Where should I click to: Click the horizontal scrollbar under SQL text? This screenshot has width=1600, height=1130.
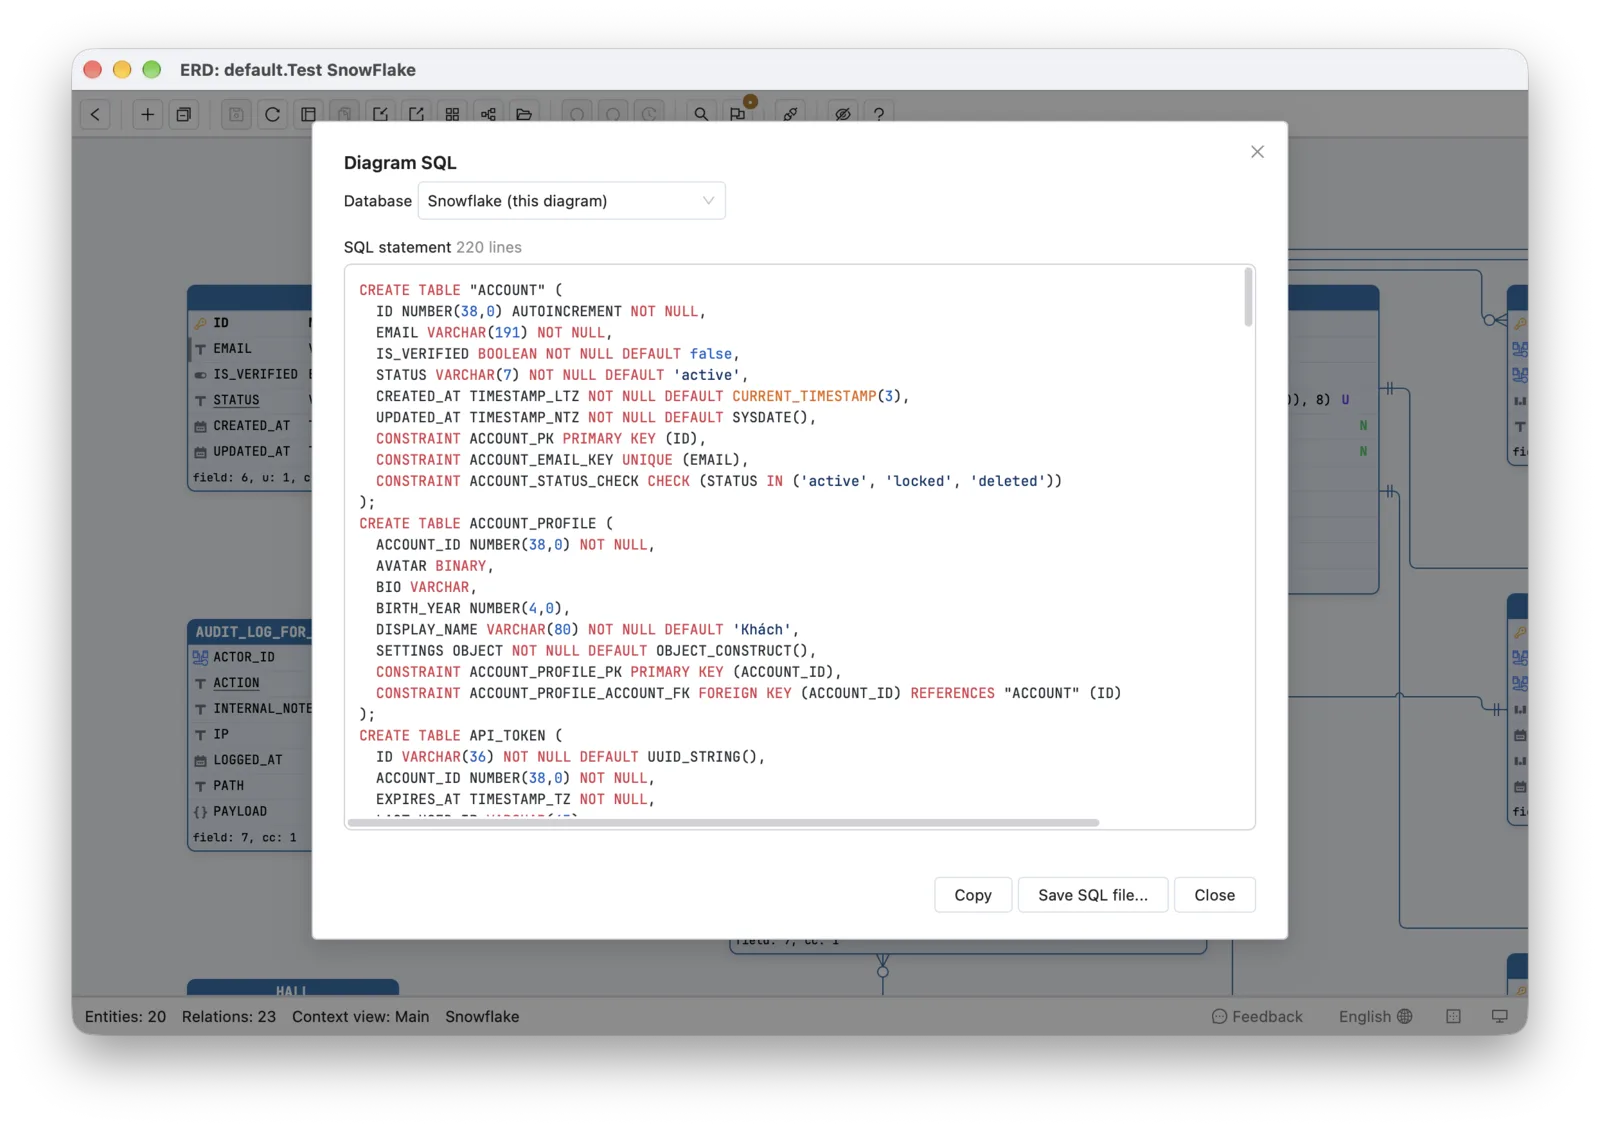[723, 823]
